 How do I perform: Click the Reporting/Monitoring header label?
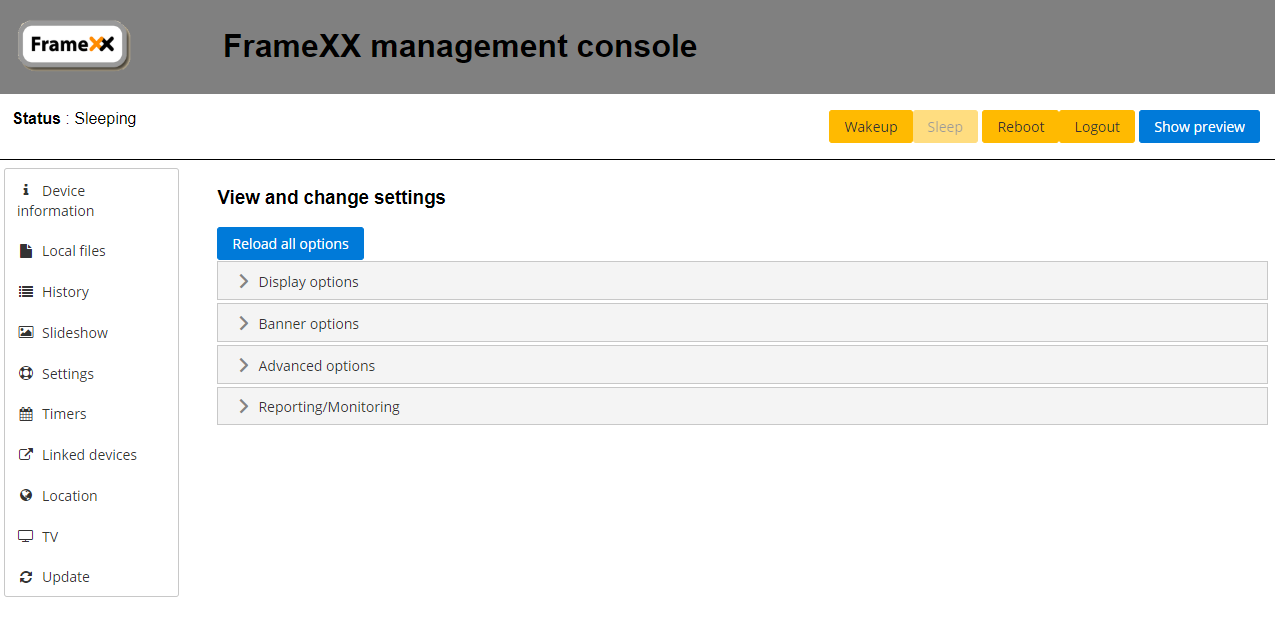pyautogui.click(x=329, y=407)
